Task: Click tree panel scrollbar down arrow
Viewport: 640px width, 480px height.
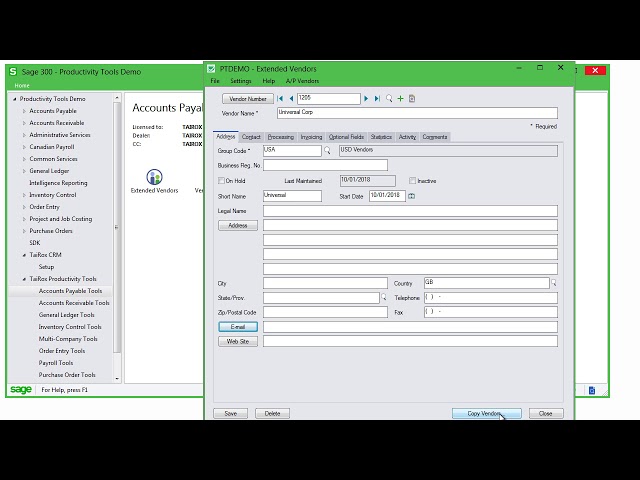Action: [117, 379]
